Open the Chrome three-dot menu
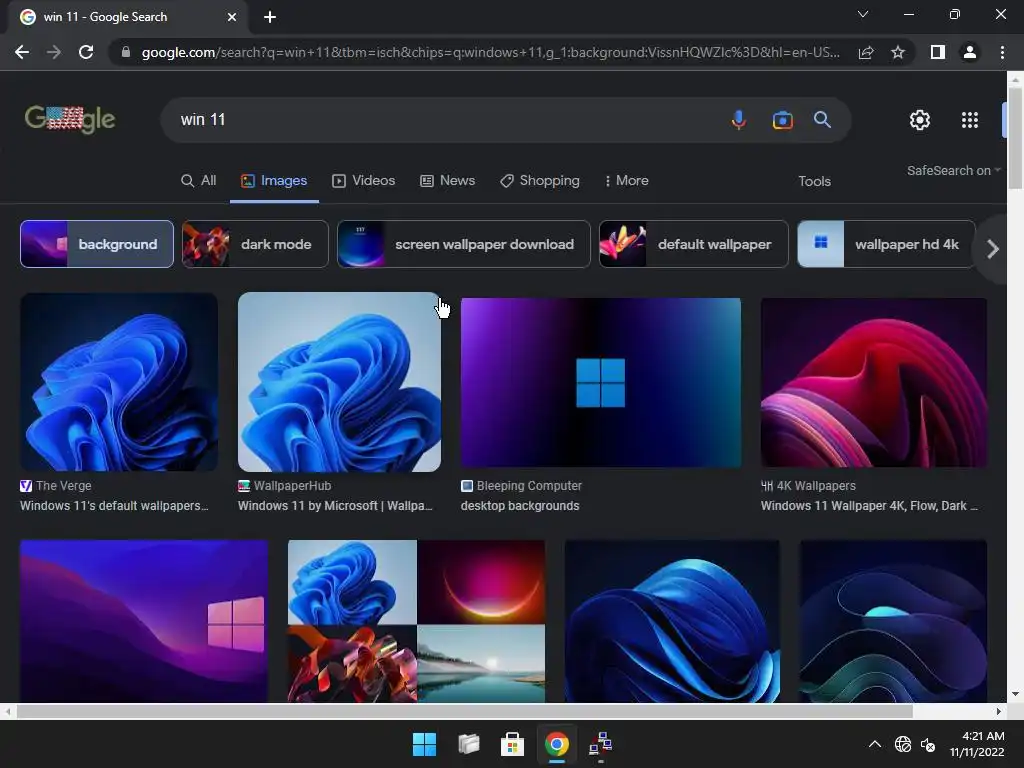The height and width of the screenshot is (768, 1024). pyautogui.click(x=1002, y=52)
